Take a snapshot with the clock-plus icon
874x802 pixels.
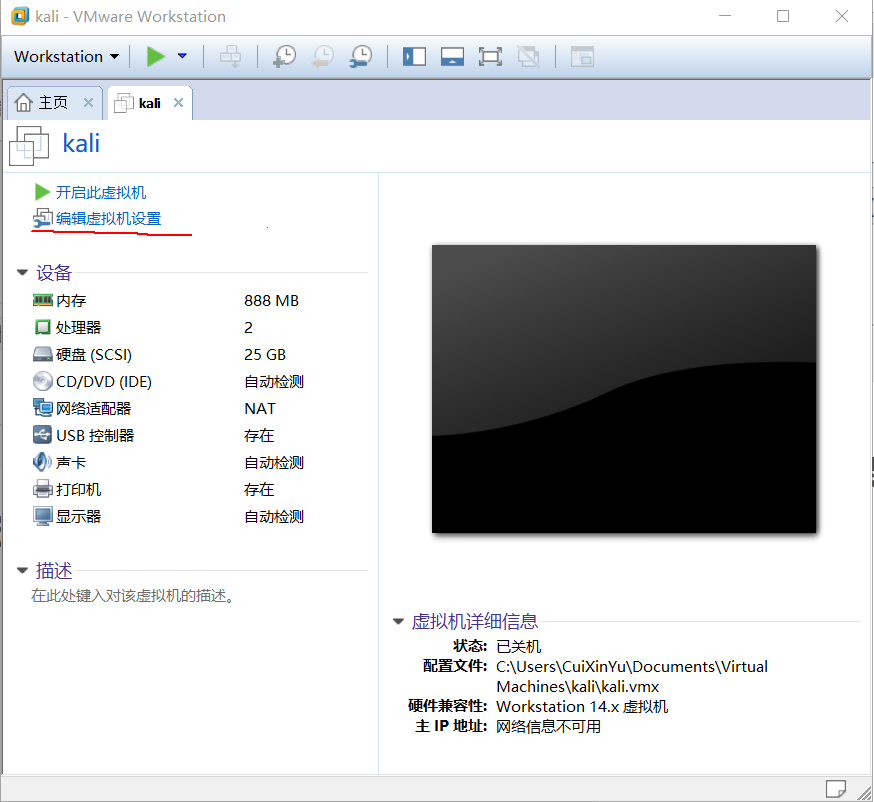pyautogui.click(x=285, y=56)
